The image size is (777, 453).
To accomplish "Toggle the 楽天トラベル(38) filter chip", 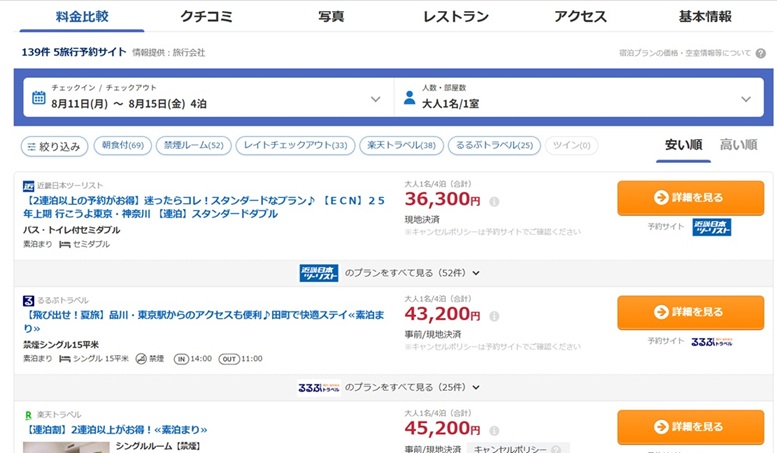I will pyautogui.click(x=401, y=145).
